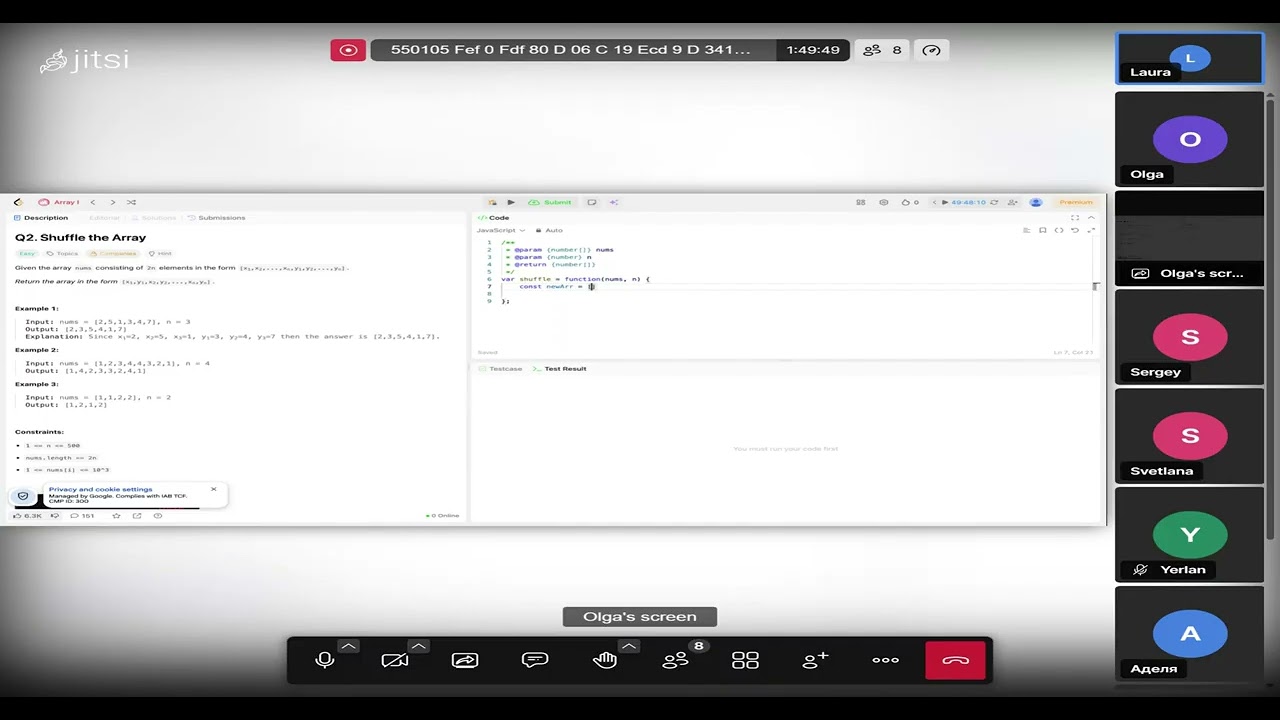Close the privacy and cookie settings popup

213,489
